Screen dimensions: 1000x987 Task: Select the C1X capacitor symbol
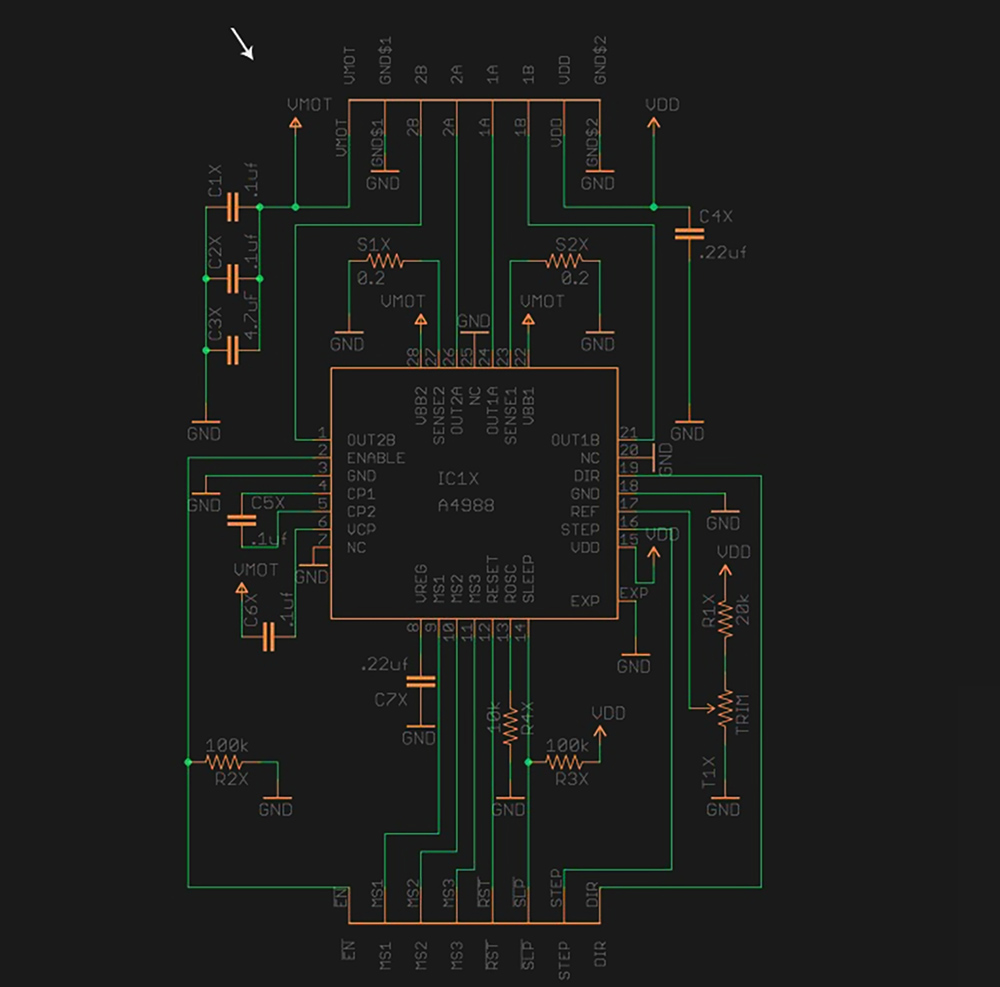(232, 207)
